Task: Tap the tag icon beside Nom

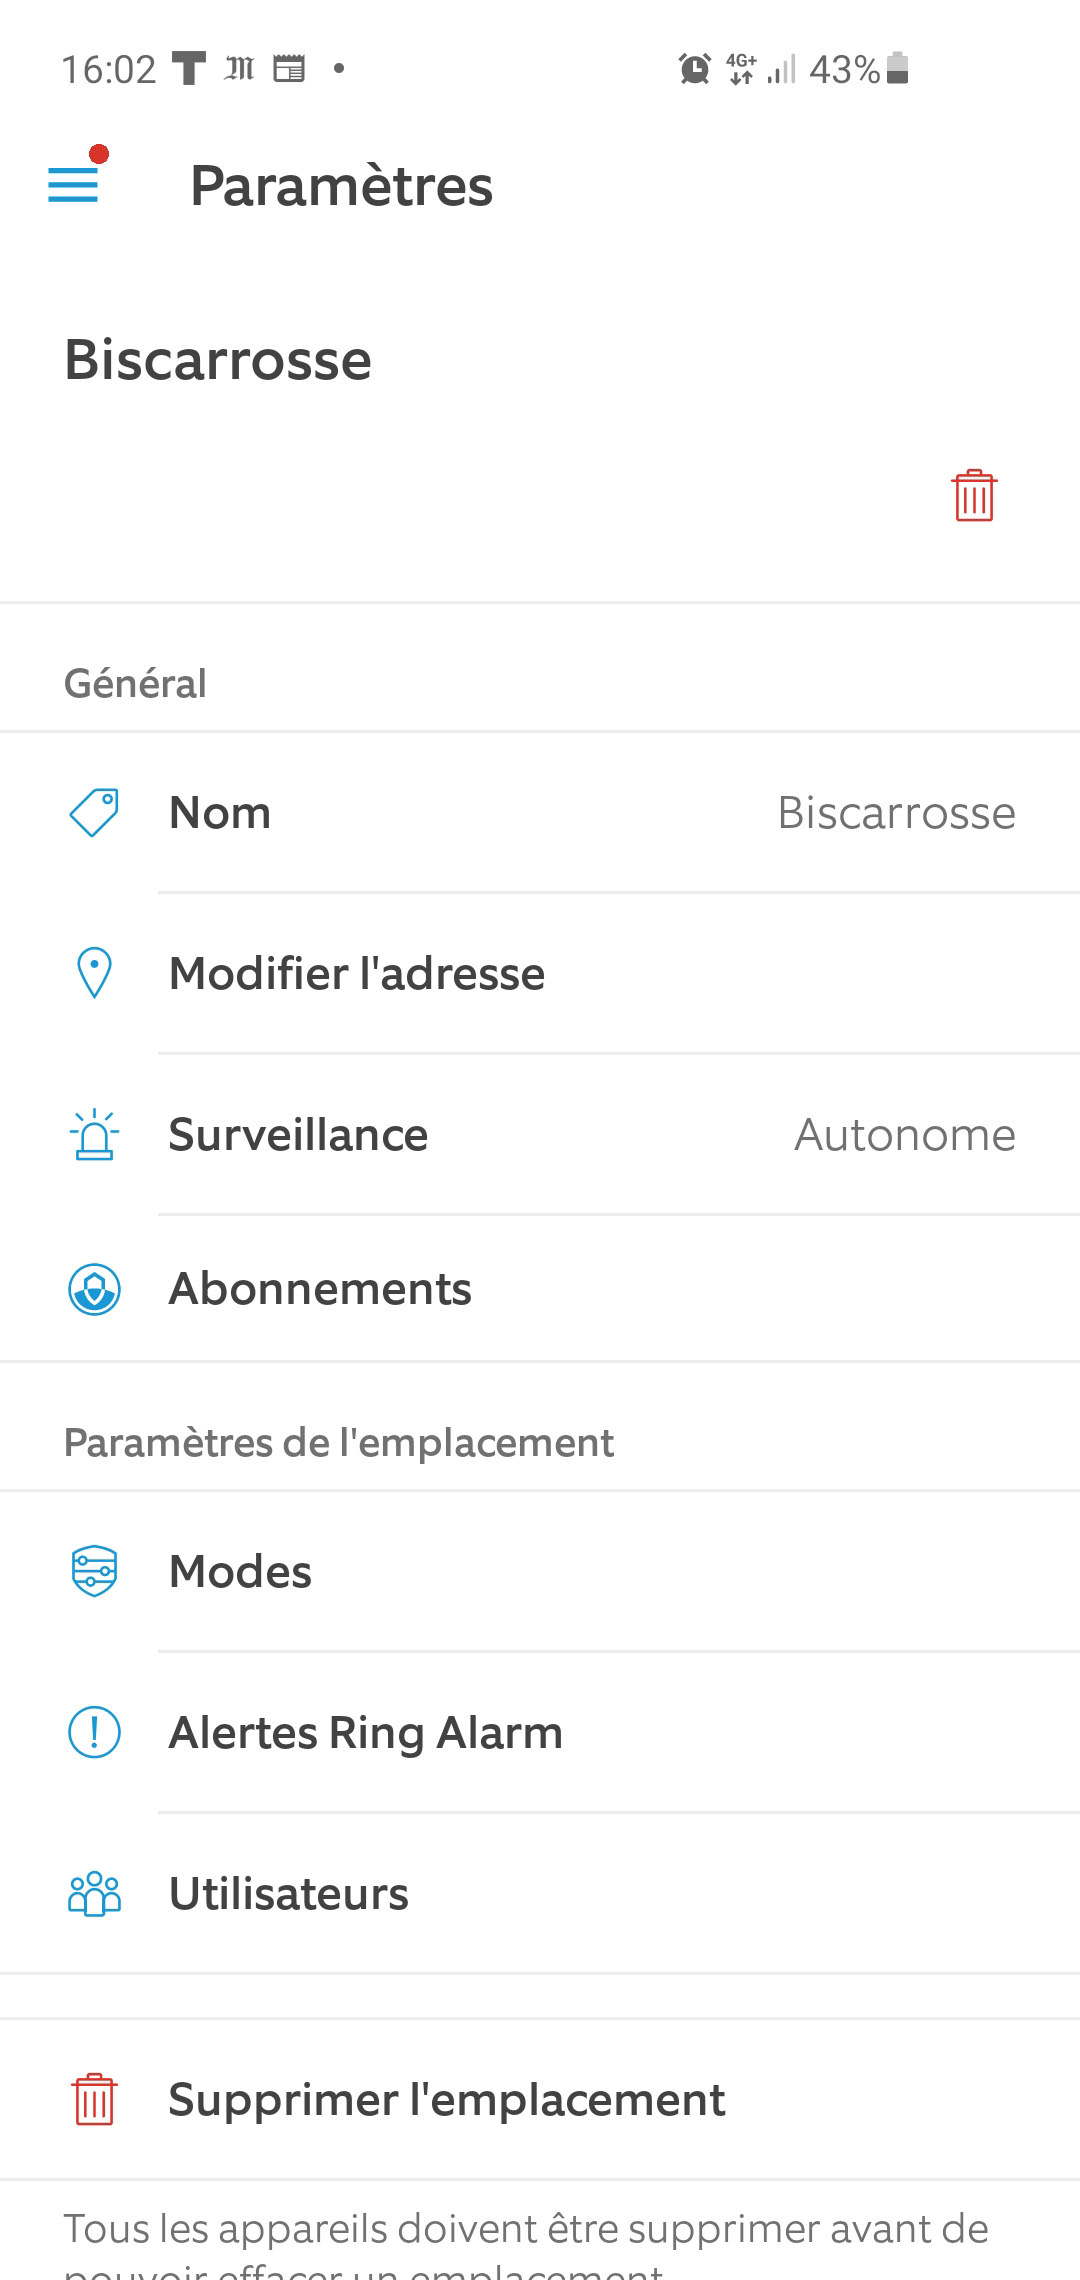Action: point(94,812)
